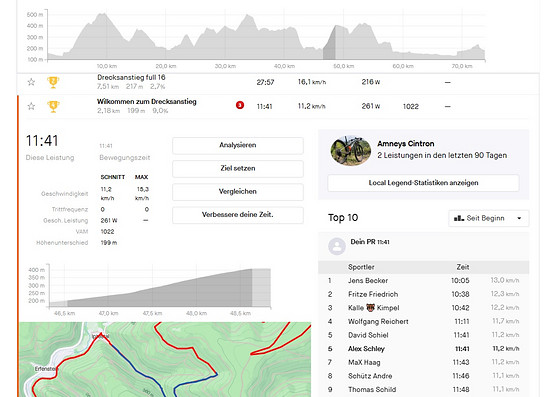Star the Wilkommen zum Drecksanstieg segment

(31, 106)
